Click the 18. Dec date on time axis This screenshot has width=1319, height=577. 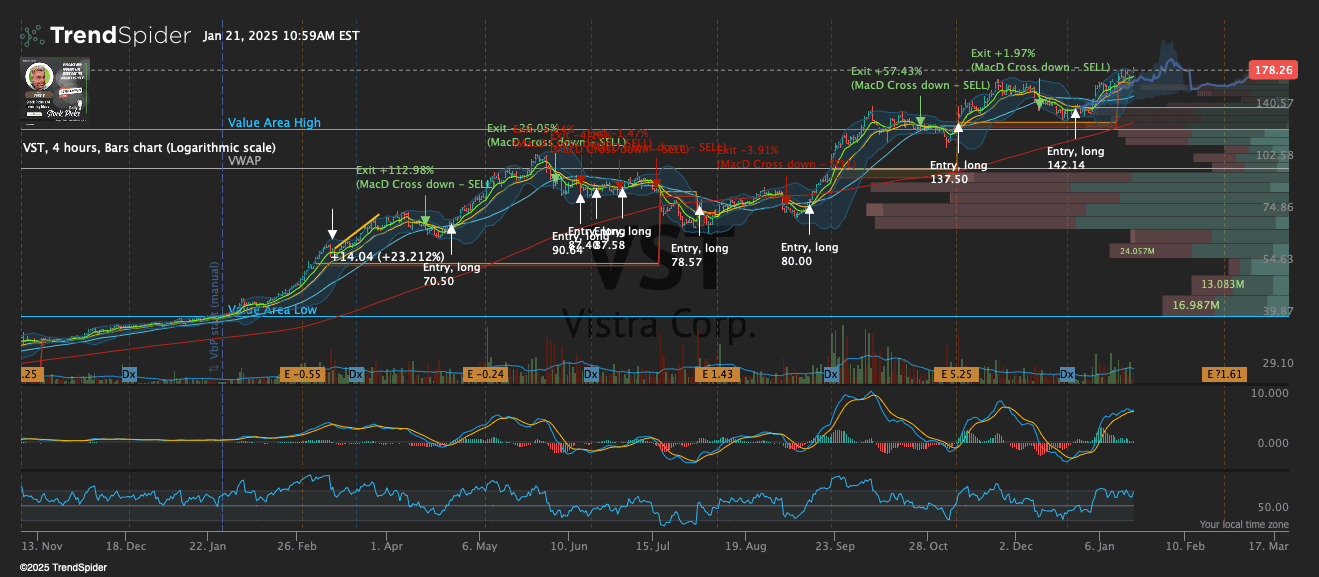click(126, 548)
